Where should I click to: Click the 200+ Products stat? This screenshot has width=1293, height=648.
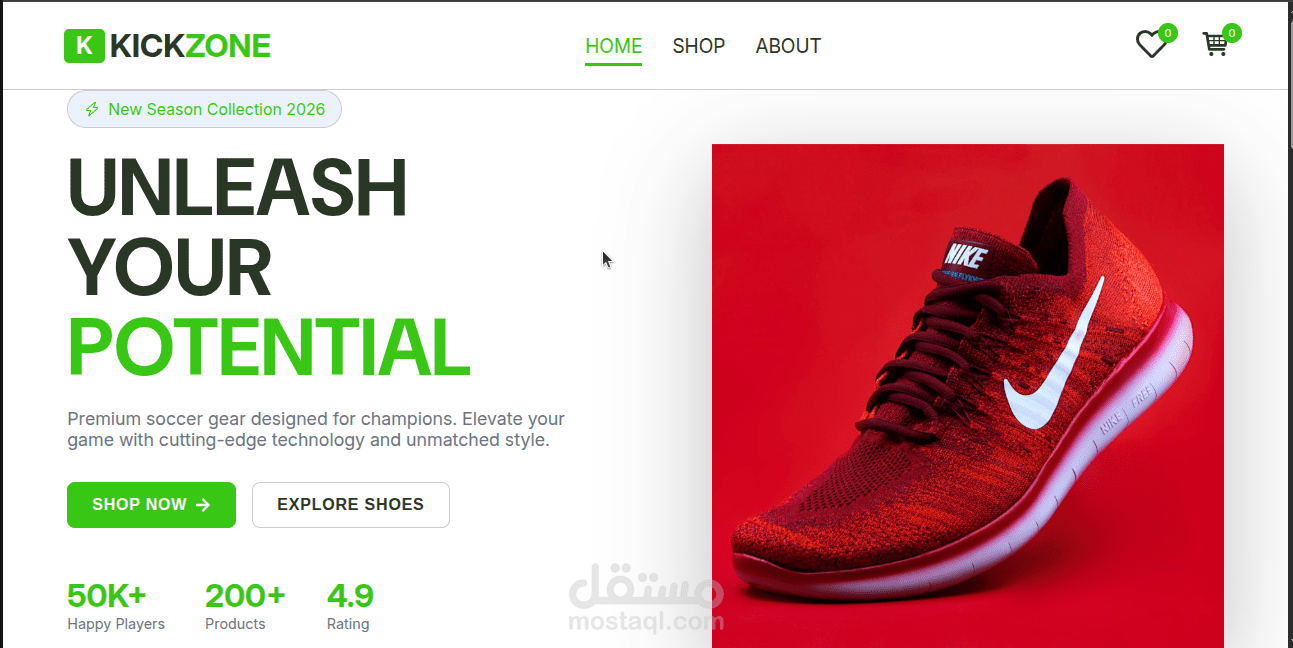(x=245, y=607)
